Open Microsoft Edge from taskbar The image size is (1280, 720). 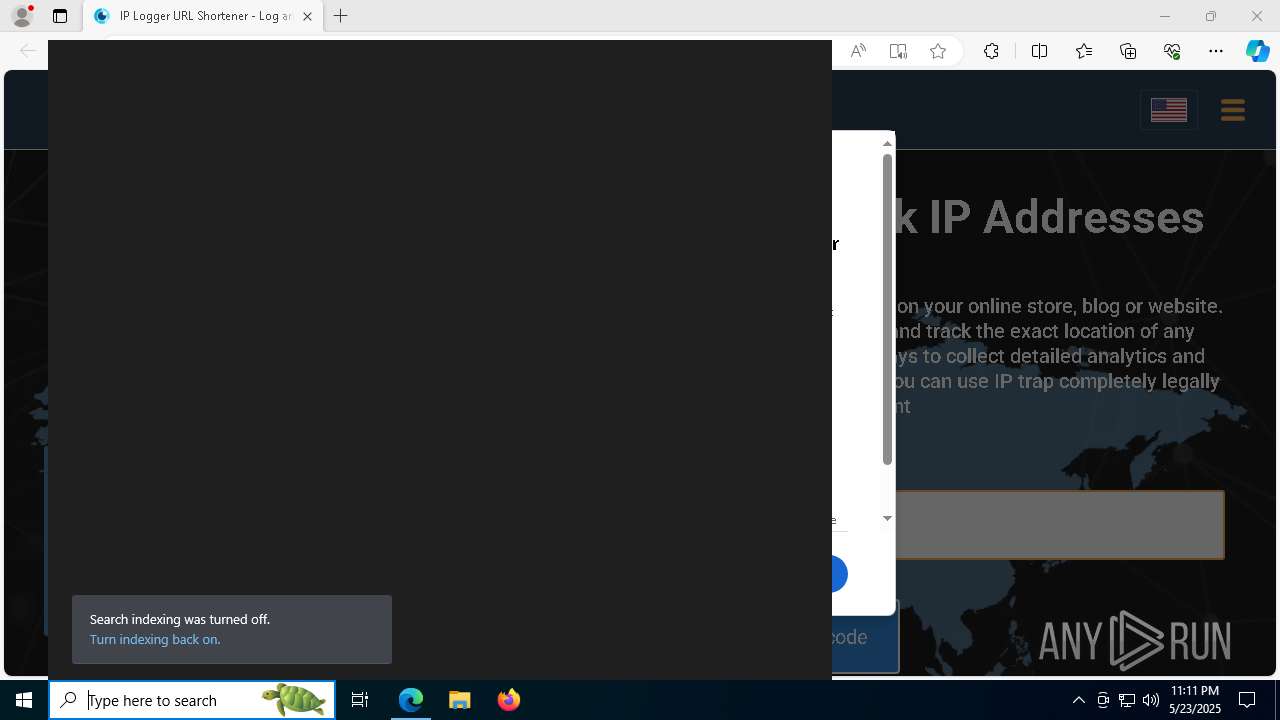click(411, 700)
